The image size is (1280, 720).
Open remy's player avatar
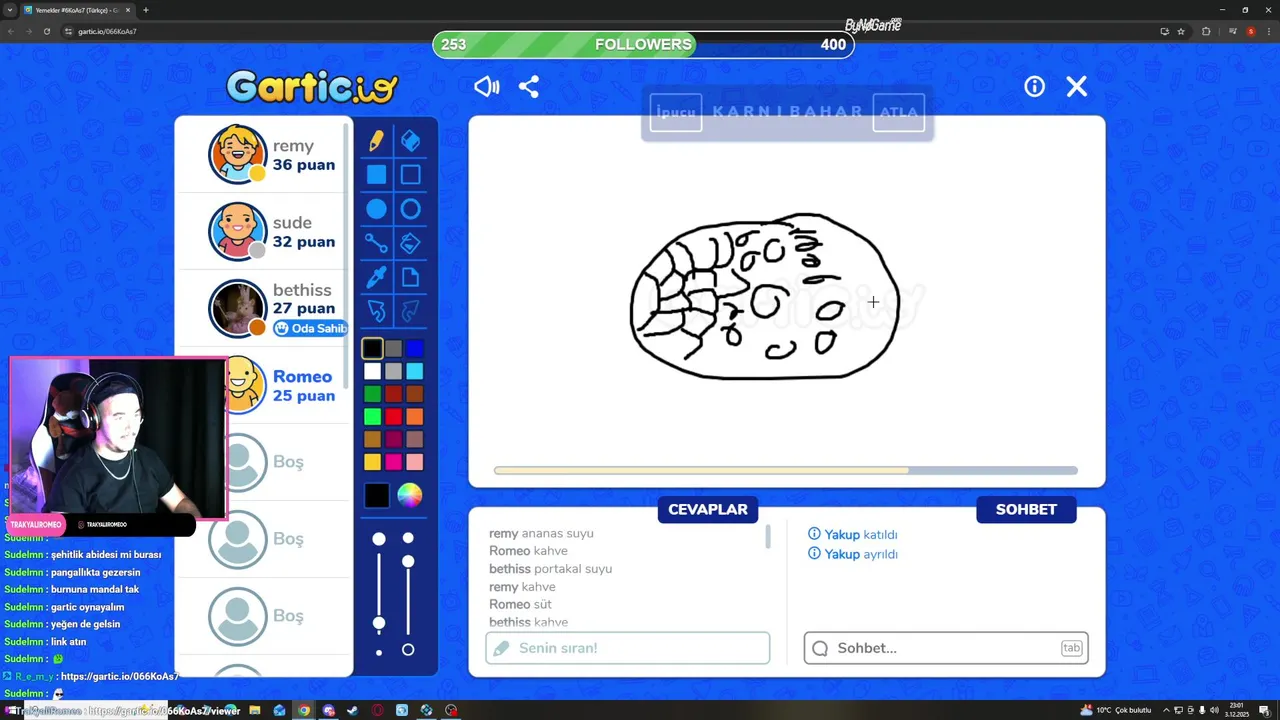238,155
